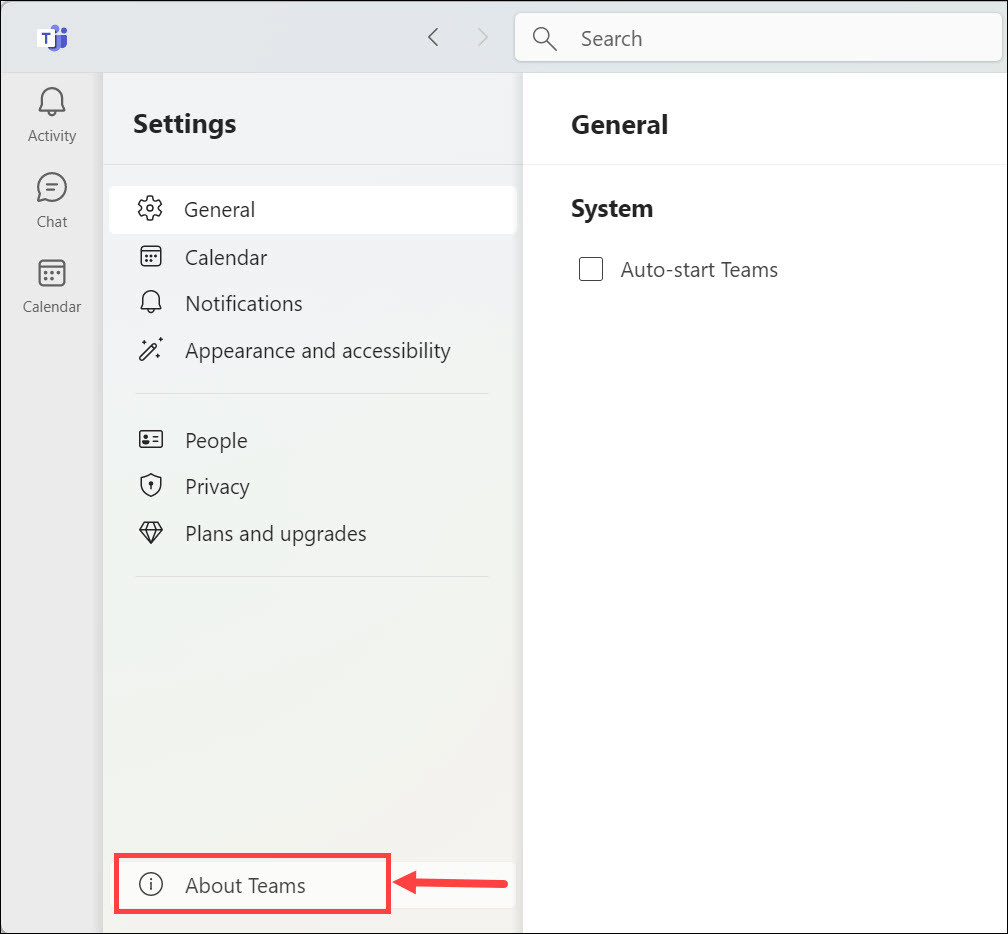Select Calendar in the Settings list
The height and width of the screenshot is (934, 1008).
point(226,257)
